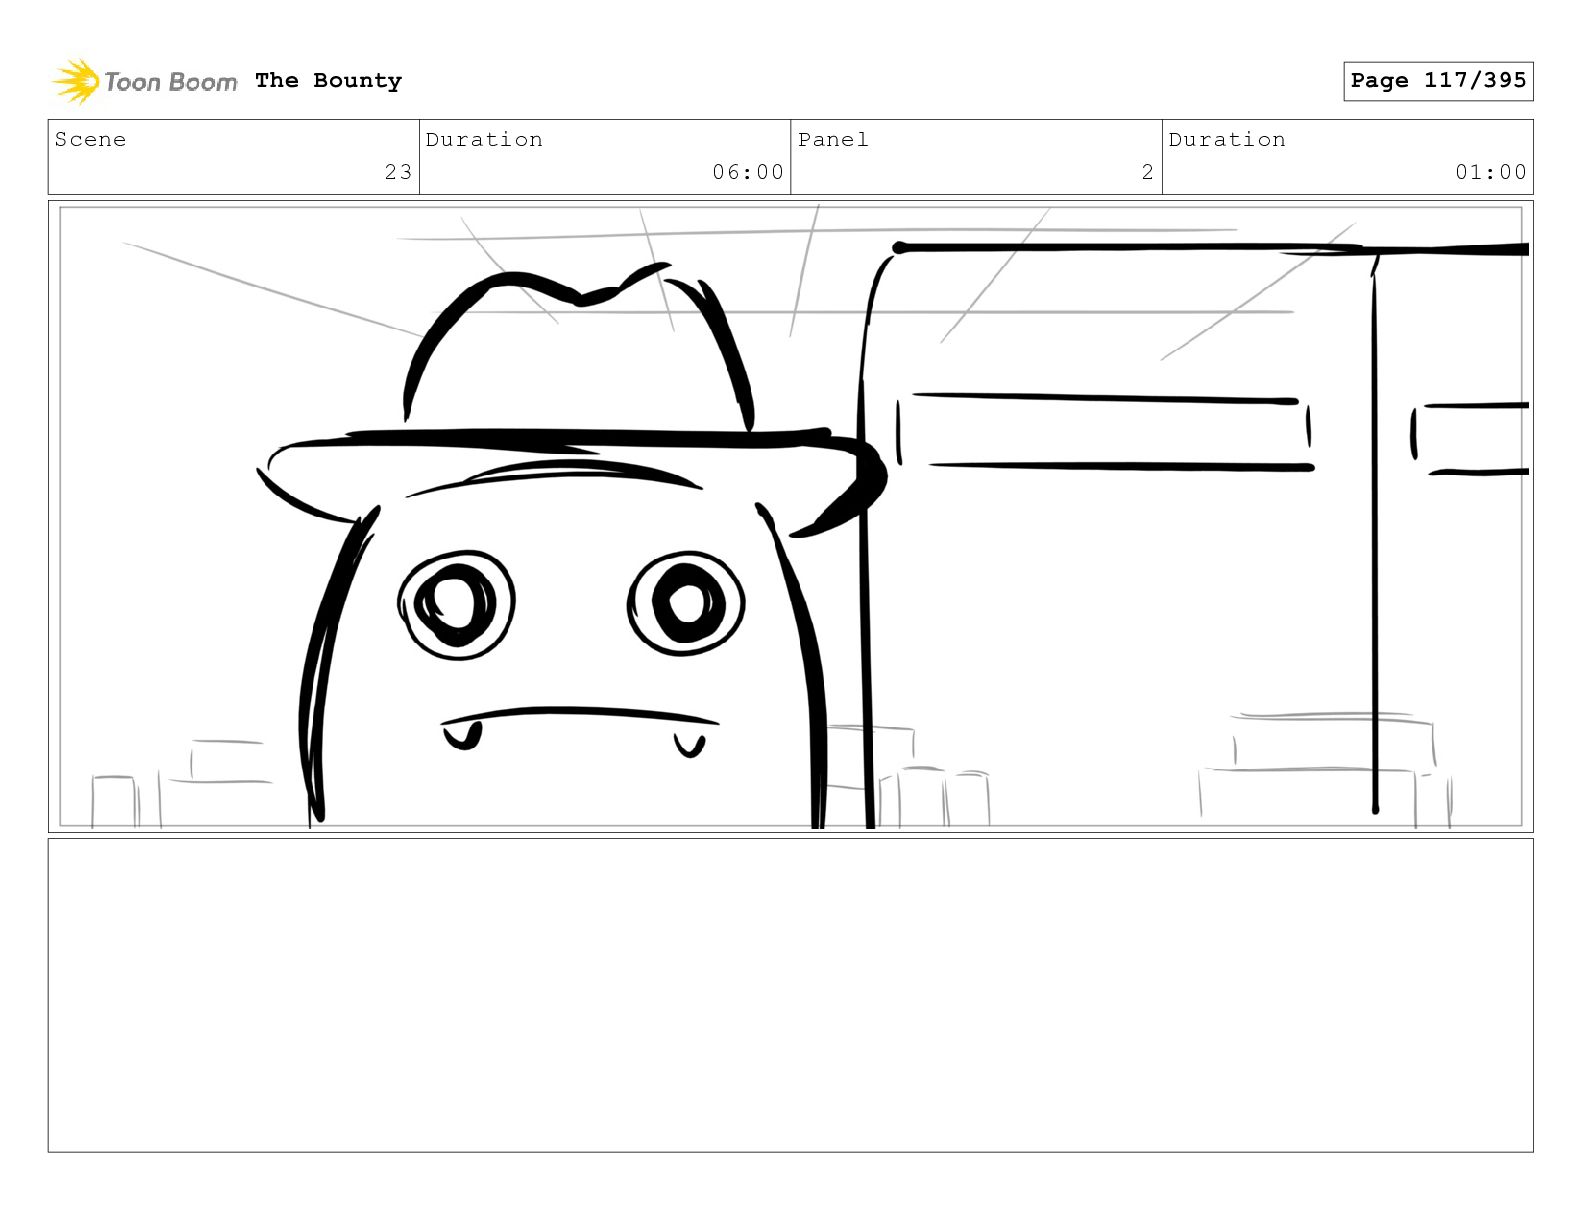Click the title text "The Bounty"
Image resolution: width=1584 pixels, height=1224 pixels.
pos(328,81)
